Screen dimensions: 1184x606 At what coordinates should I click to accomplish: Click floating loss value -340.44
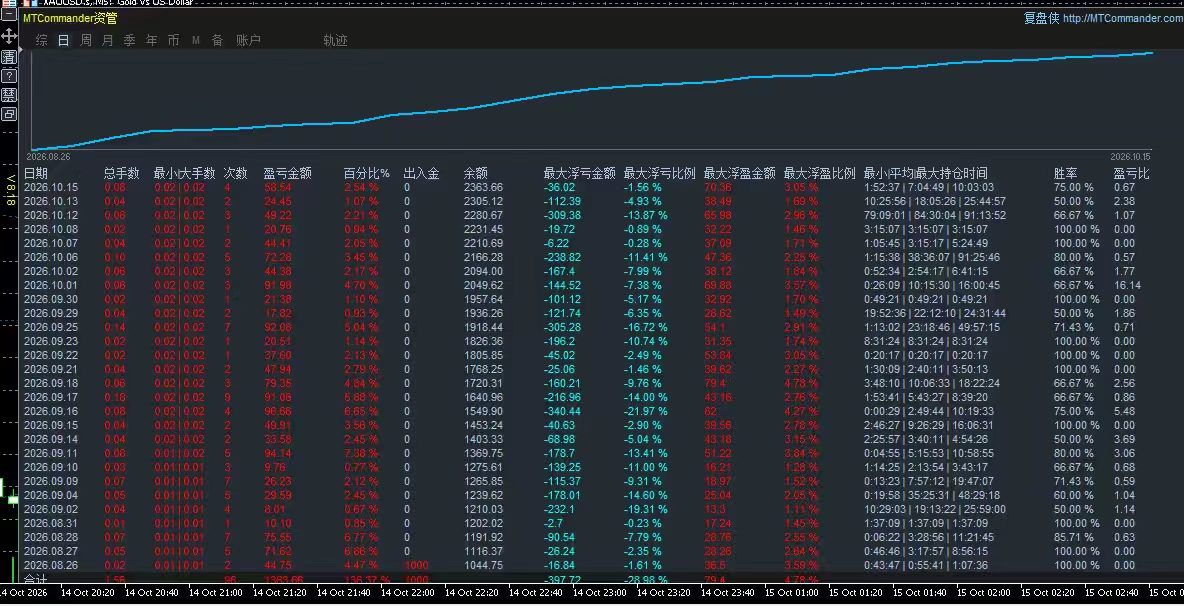tap(563, 411)
